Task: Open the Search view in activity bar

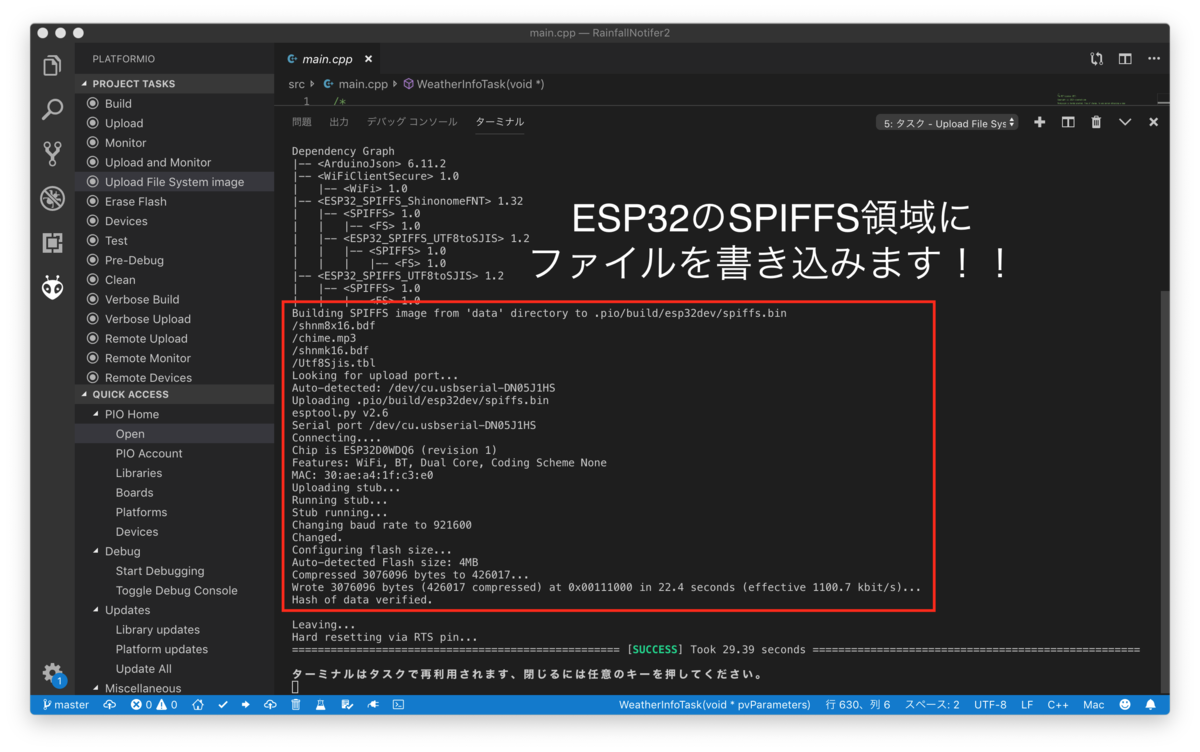Action: tap(52, 110)
